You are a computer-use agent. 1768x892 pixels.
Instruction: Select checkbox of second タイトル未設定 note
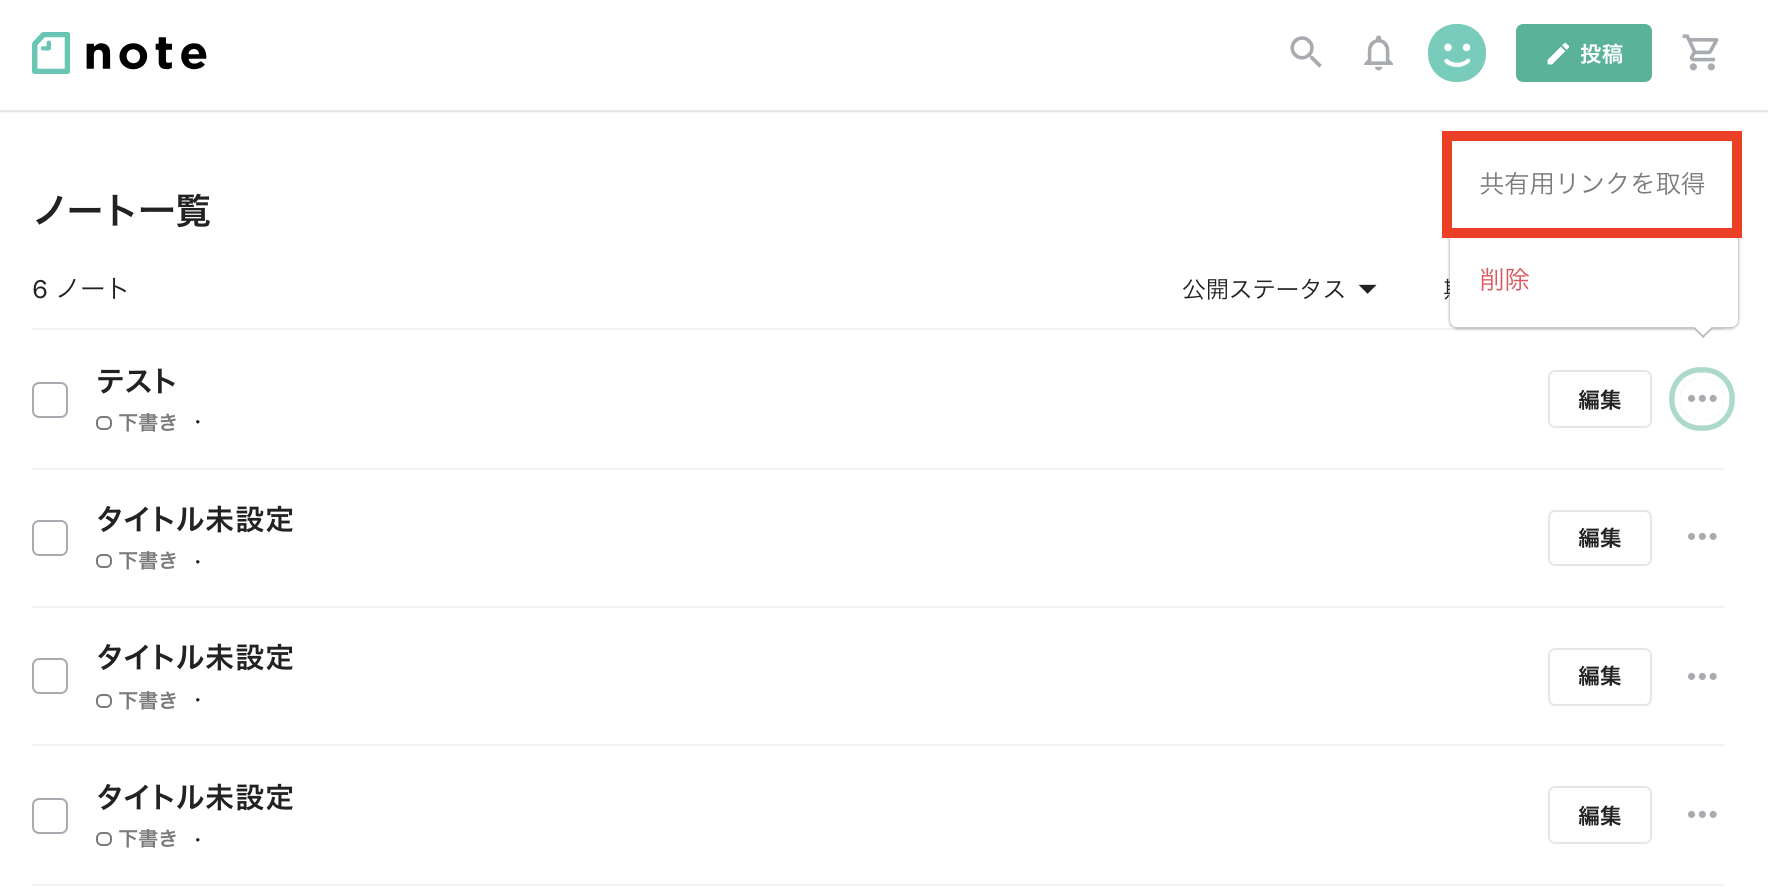(50, 676)
